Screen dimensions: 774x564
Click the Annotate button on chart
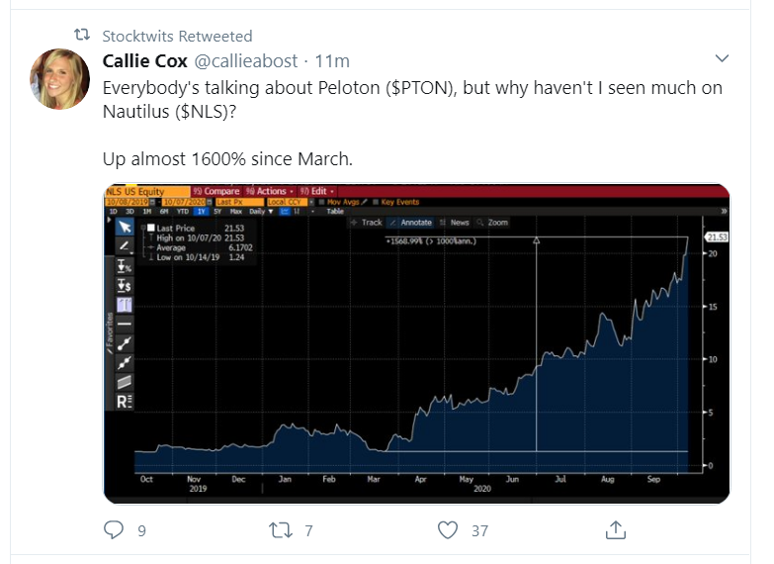pyautogui.click(x=413, y=222)
